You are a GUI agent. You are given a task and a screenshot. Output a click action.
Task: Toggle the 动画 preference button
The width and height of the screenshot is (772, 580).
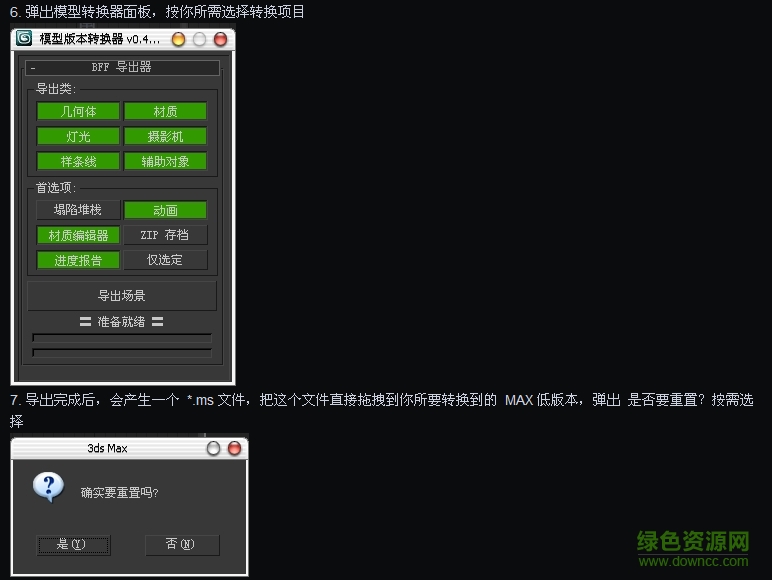(x=165, y=210)
